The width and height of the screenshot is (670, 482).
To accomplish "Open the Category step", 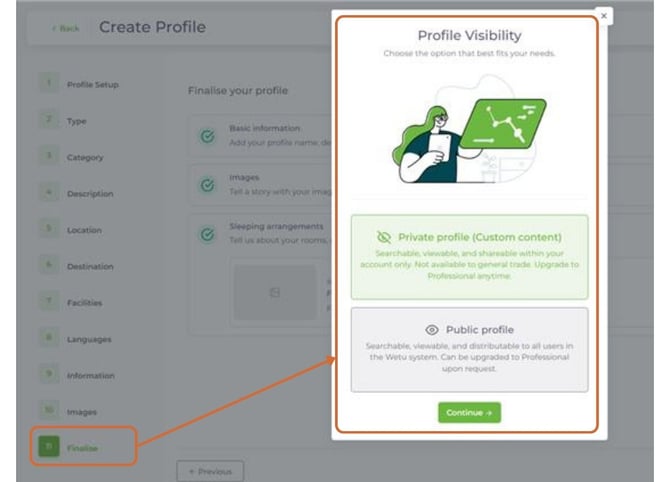I will (x=85, y=157).
